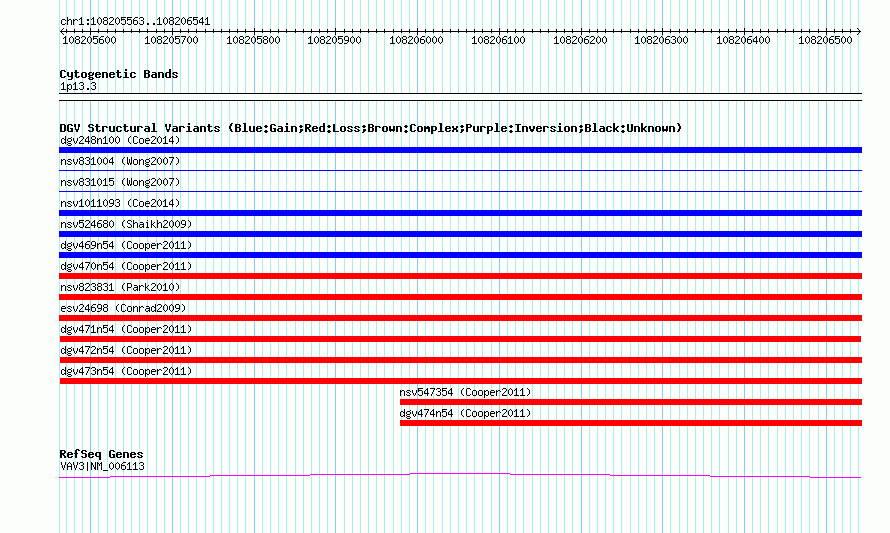The width and height of the screenshot is (890, 533).
Task: Select the red loss bar for dgv474n54
Action: coord(631,423)
